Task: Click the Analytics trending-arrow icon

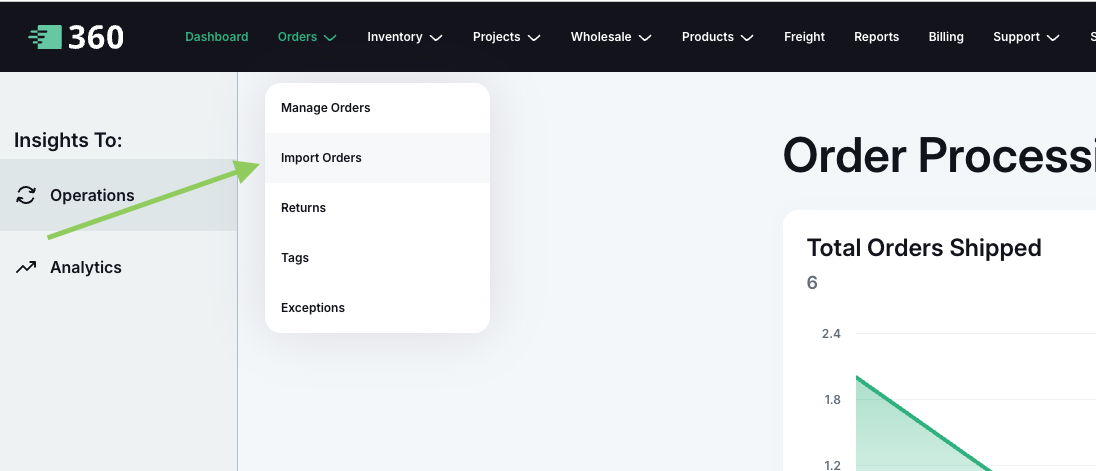Action: pyautogui.click(x=26, y=268)
